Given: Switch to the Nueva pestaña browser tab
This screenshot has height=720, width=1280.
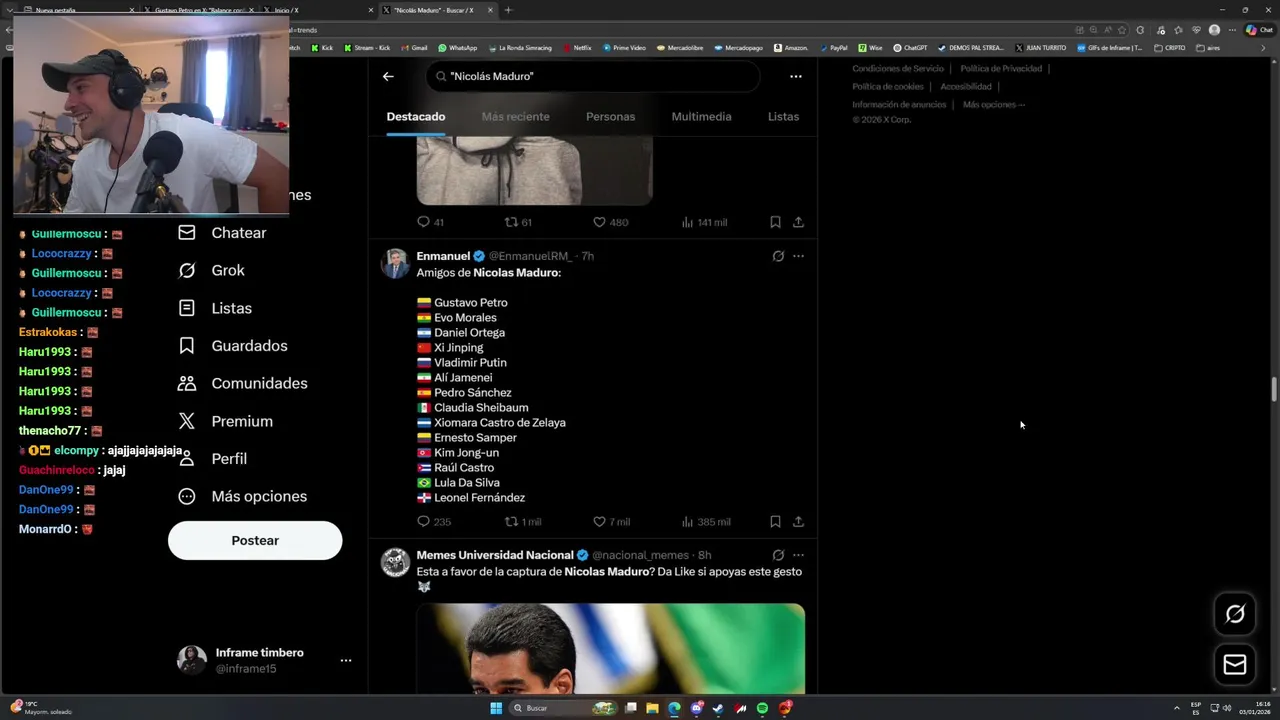Looking at the screenshot, I should tap(80, 10).
